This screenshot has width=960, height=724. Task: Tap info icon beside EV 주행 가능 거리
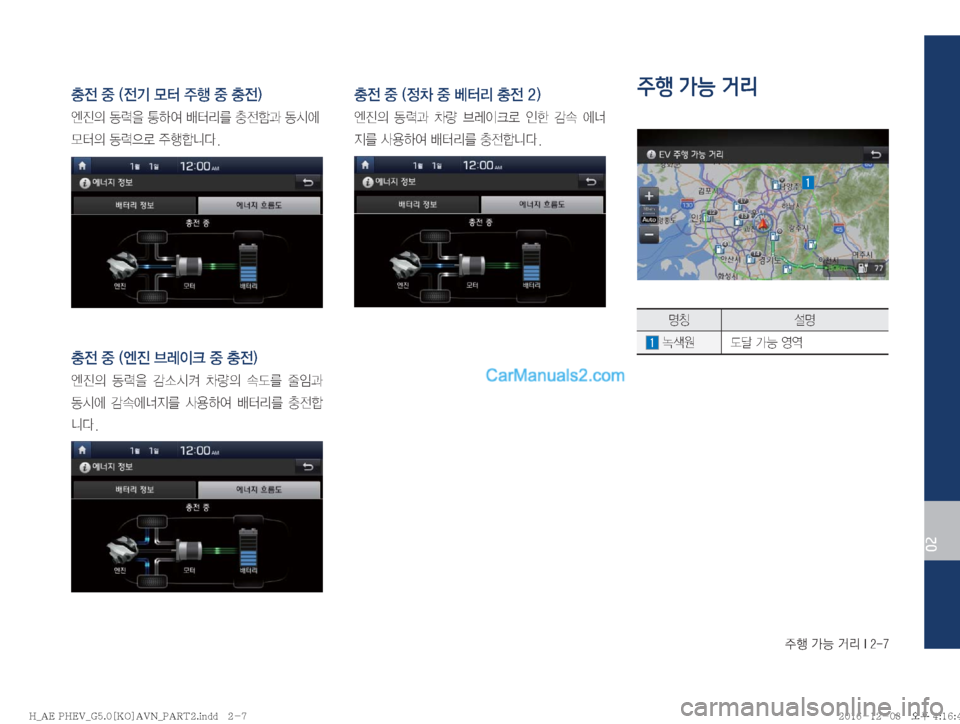[x=651, y=155]
